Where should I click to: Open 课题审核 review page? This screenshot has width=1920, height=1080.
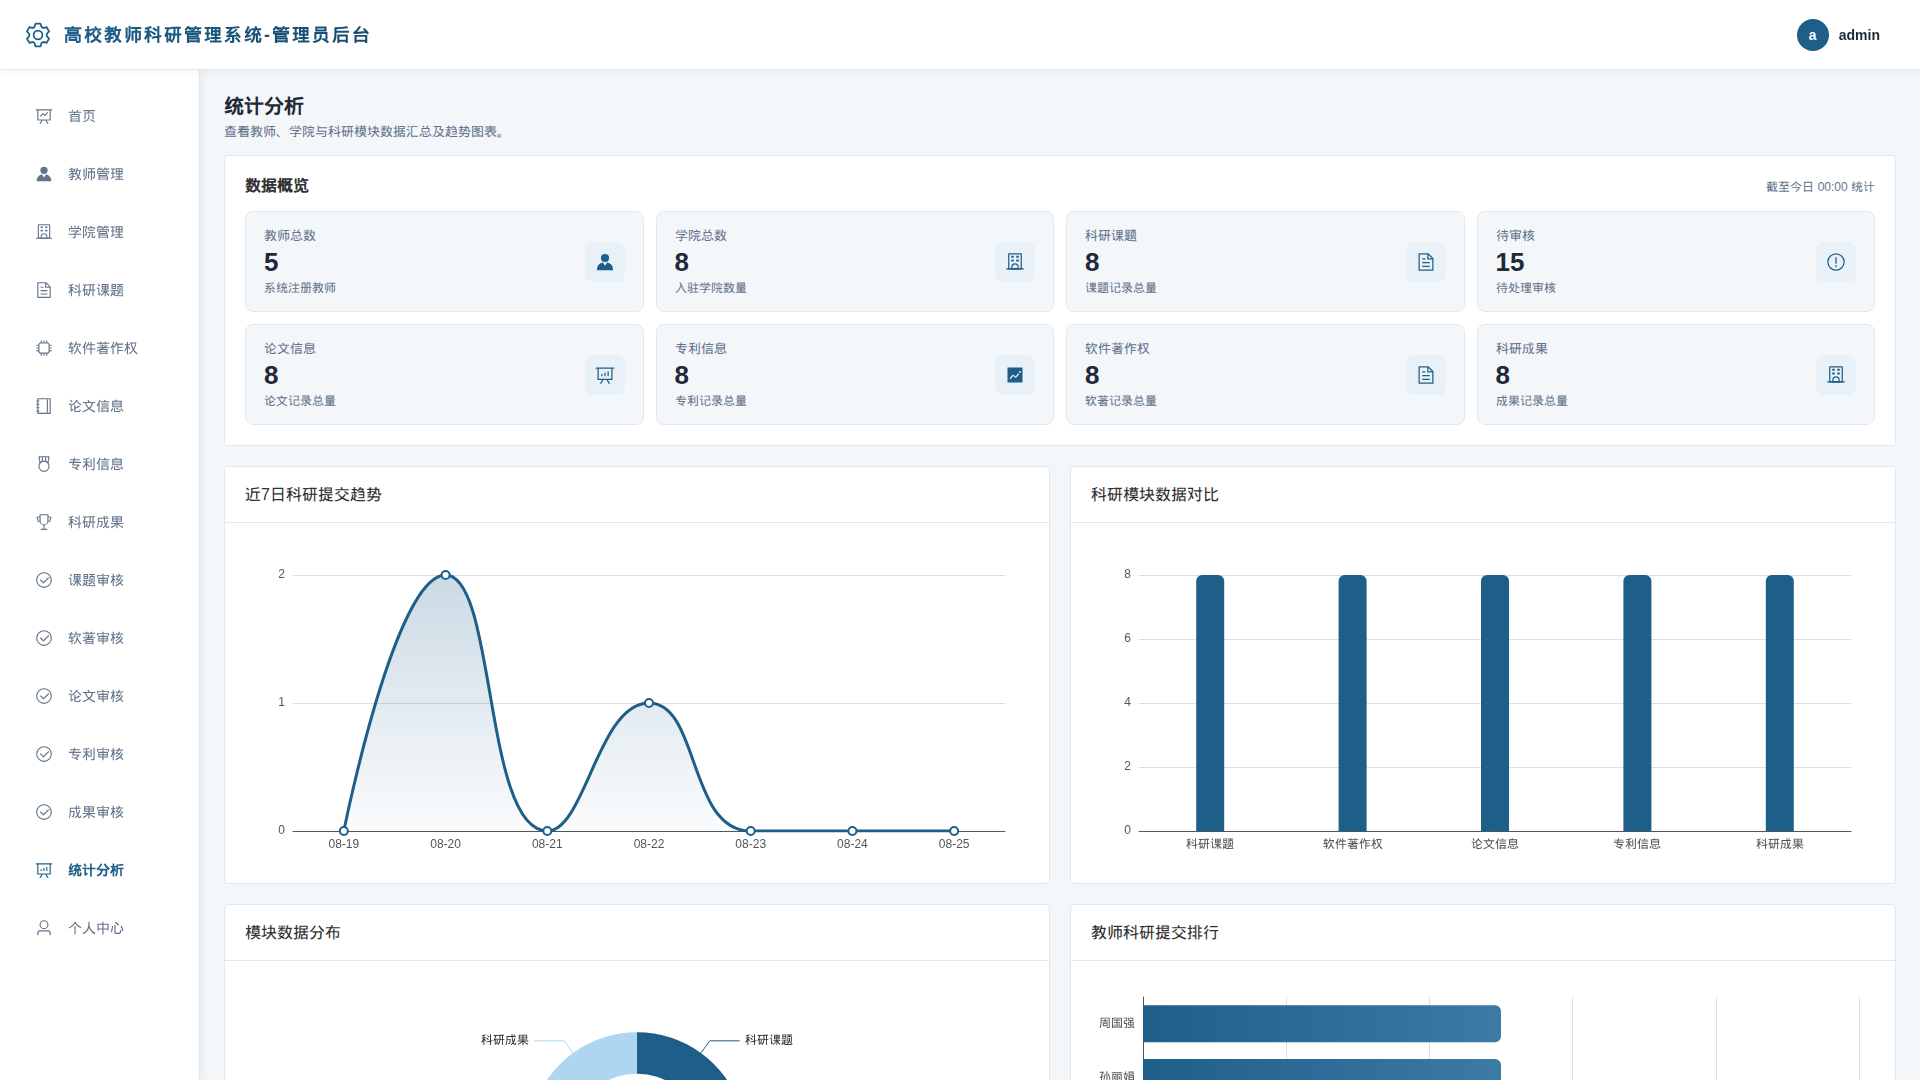click(x=100, y=580)
